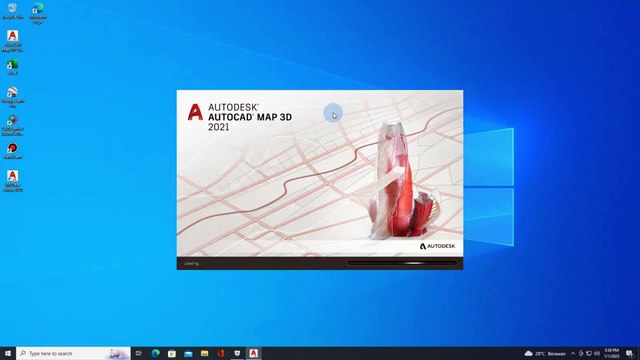The image size is (640, 360).
Task: Click the AutoCAD splash loading progress bar
Action: pos(402,263)
